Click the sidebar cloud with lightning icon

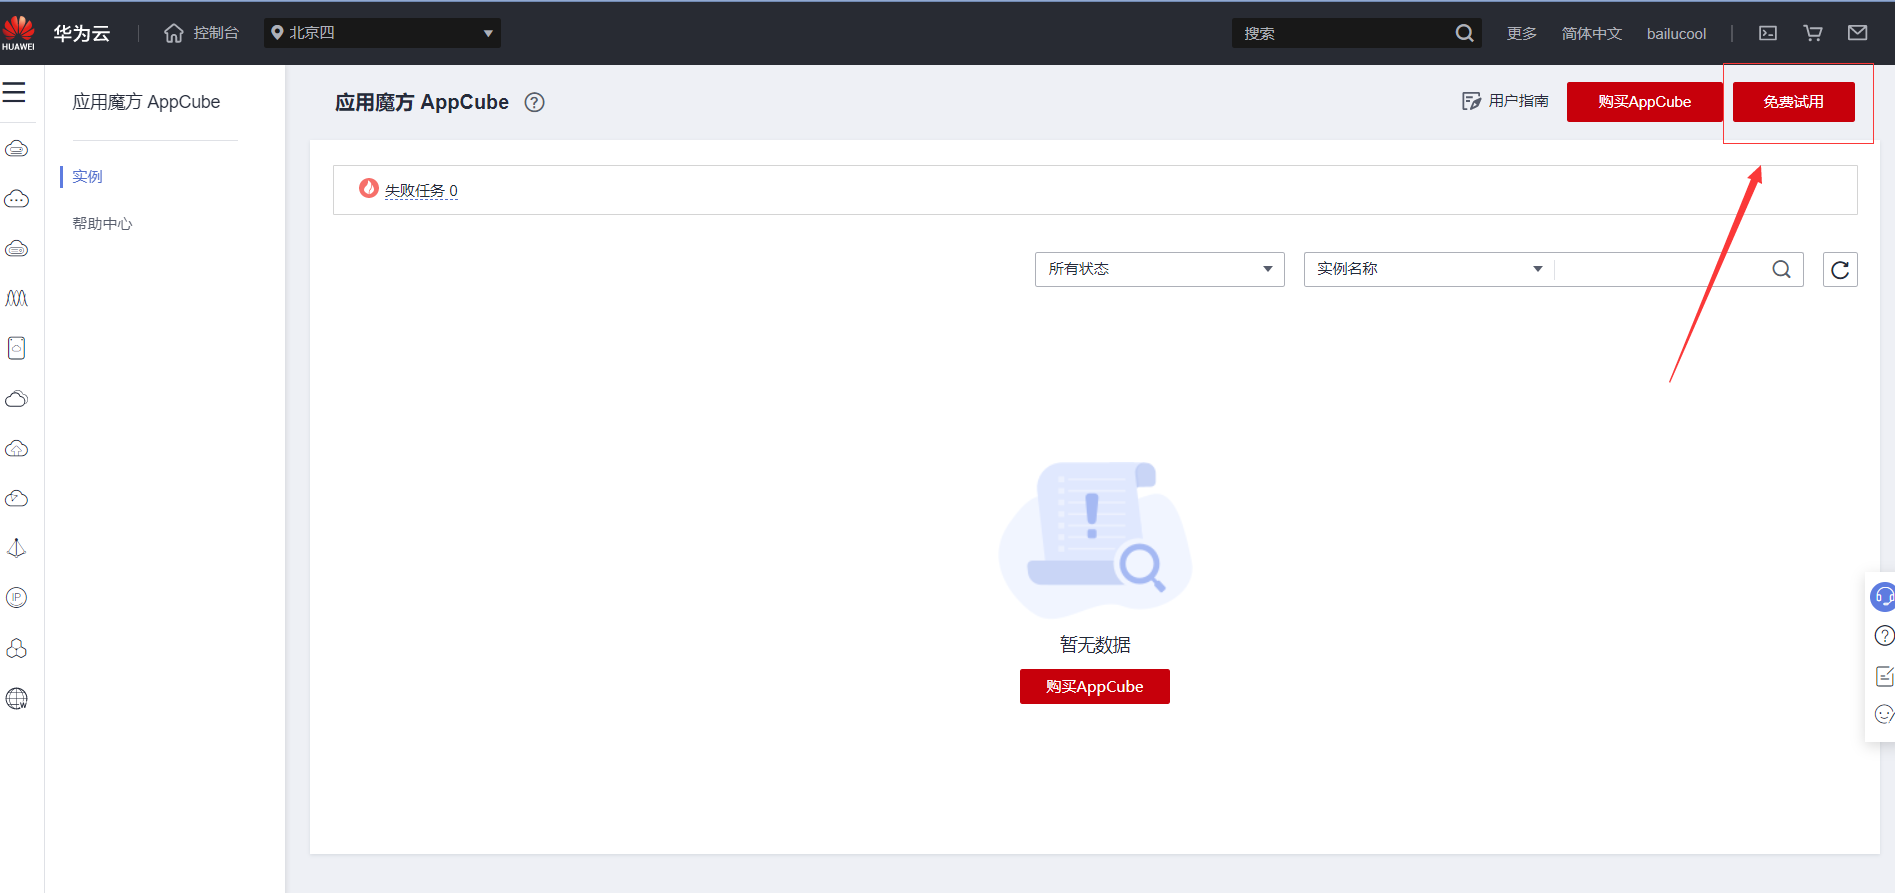pyautogui.click(x=17, y=498)
